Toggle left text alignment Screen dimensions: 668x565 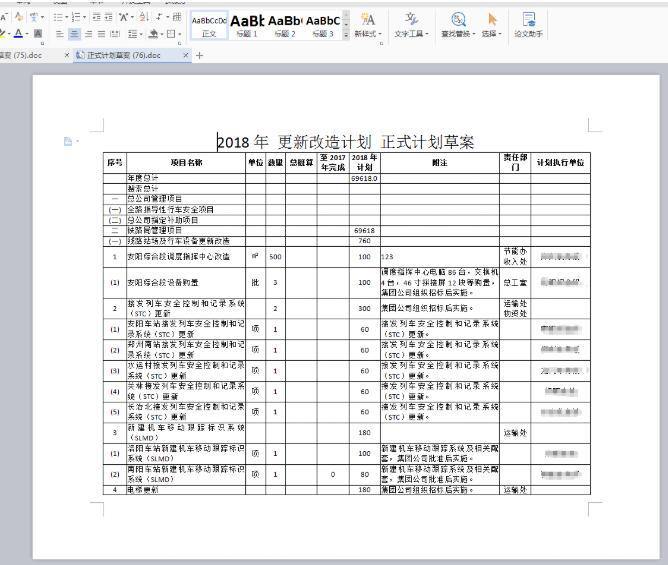(x=59, y=33)
